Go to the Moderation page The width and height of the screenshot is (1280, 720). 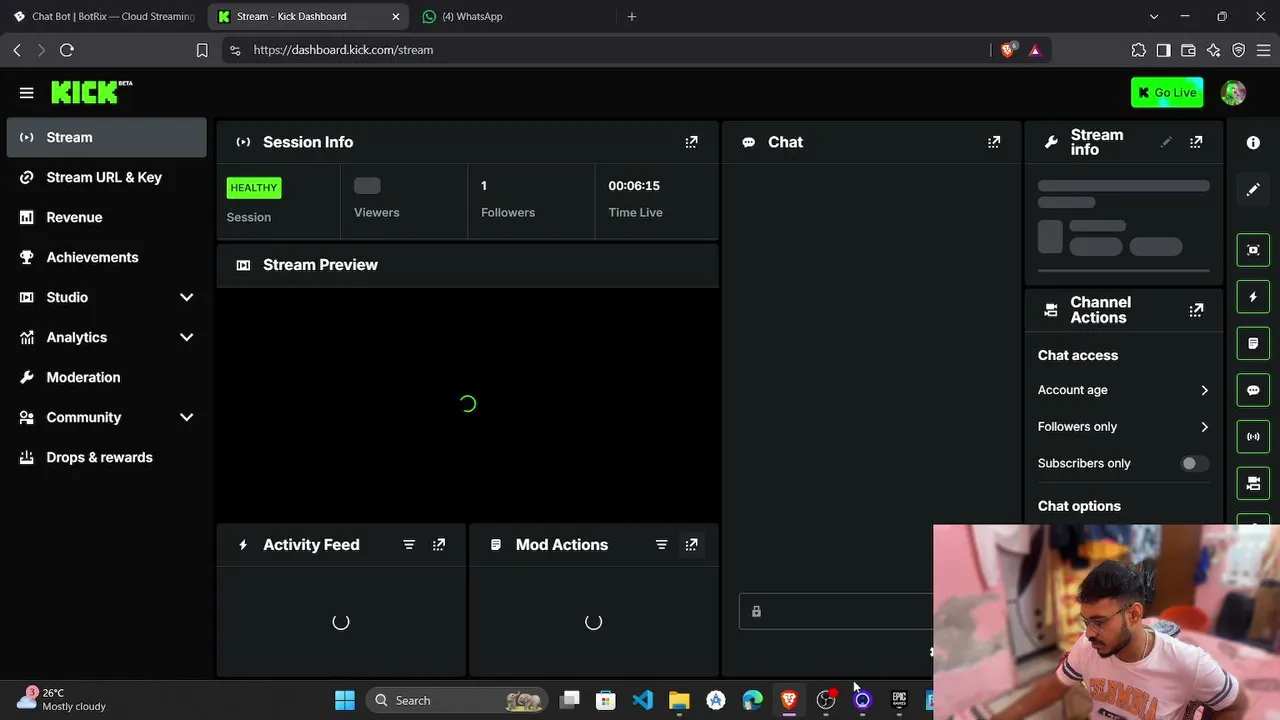pos(106,377)
